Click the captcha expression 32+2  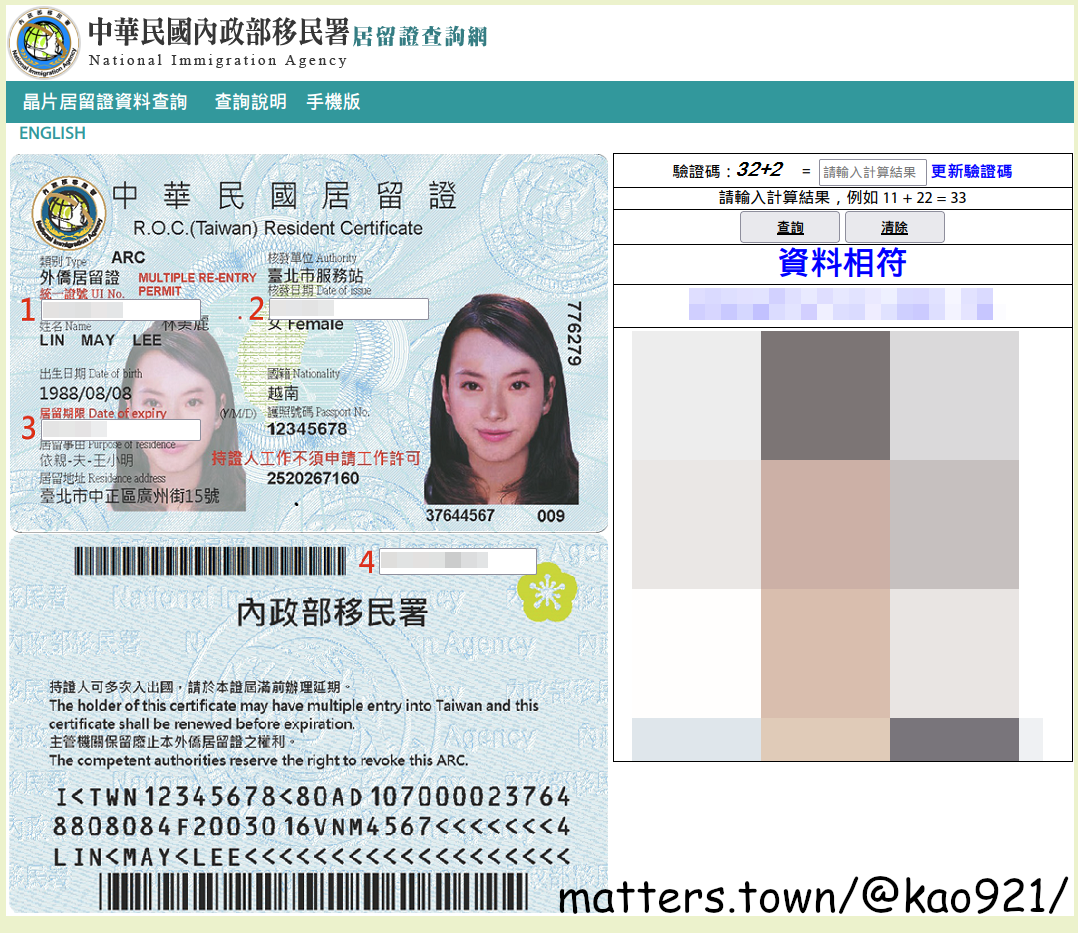[x=760, y=169]
